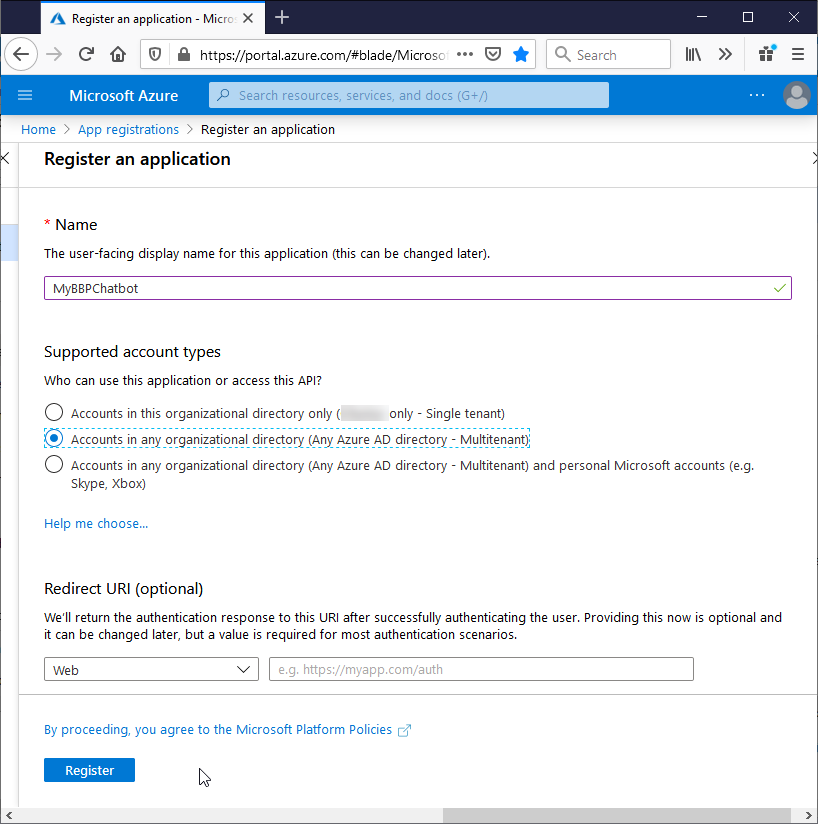Close the blade using left X icon

tap(5, 158)
